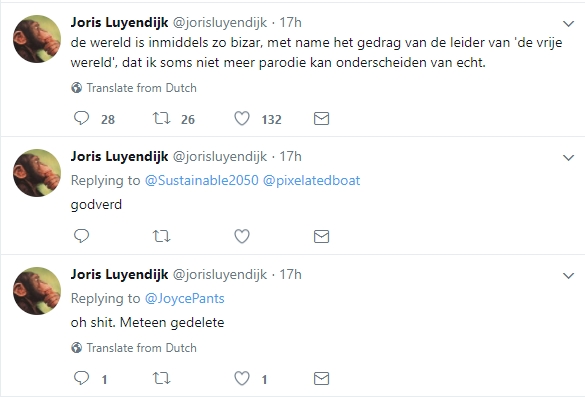Reply to the 'Meteen gedelete' tweet

coord(81,378)
